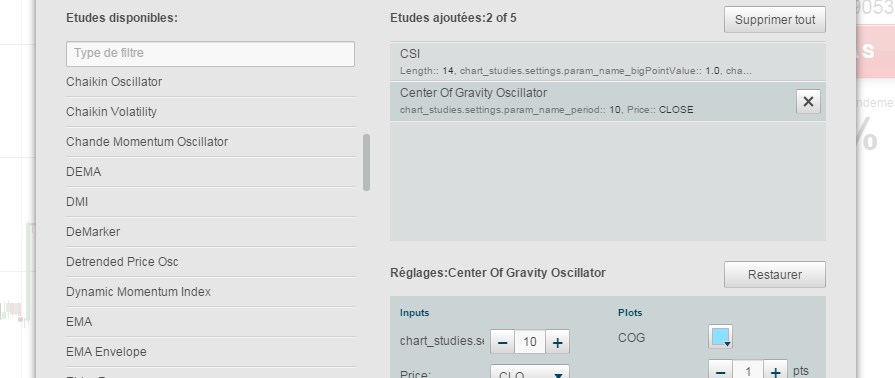Select Chaikin Volatility study
The height and width of the screenshot is (378, 895).
coord(211,112)
